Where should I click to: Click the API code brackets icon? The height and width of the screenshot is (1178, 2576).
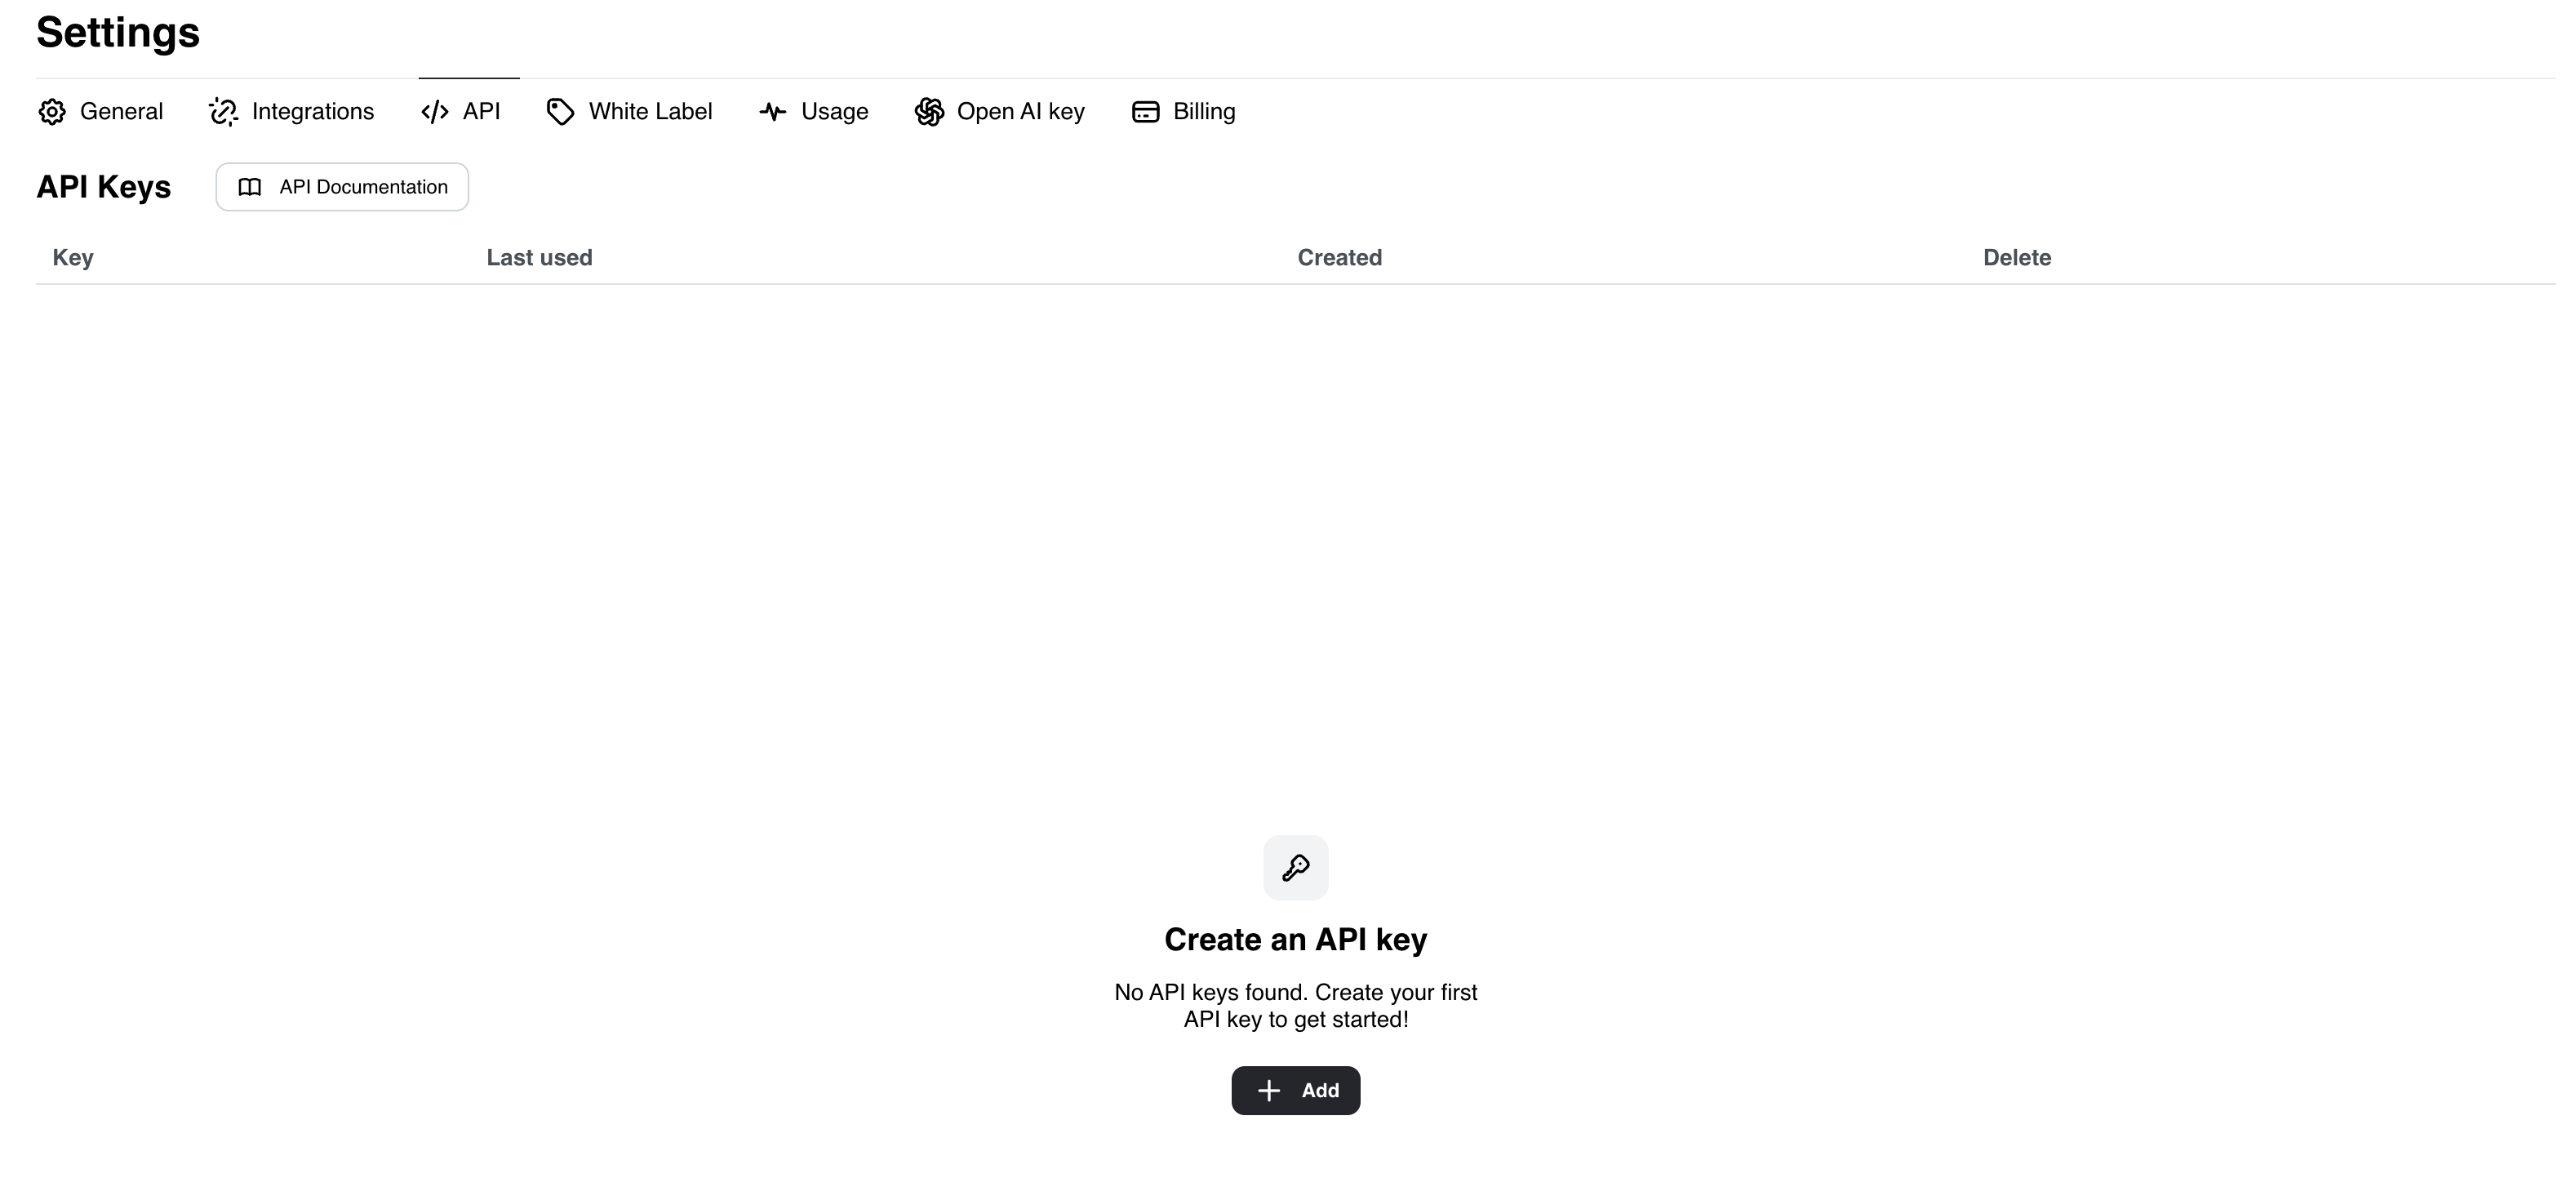point(435,111)
